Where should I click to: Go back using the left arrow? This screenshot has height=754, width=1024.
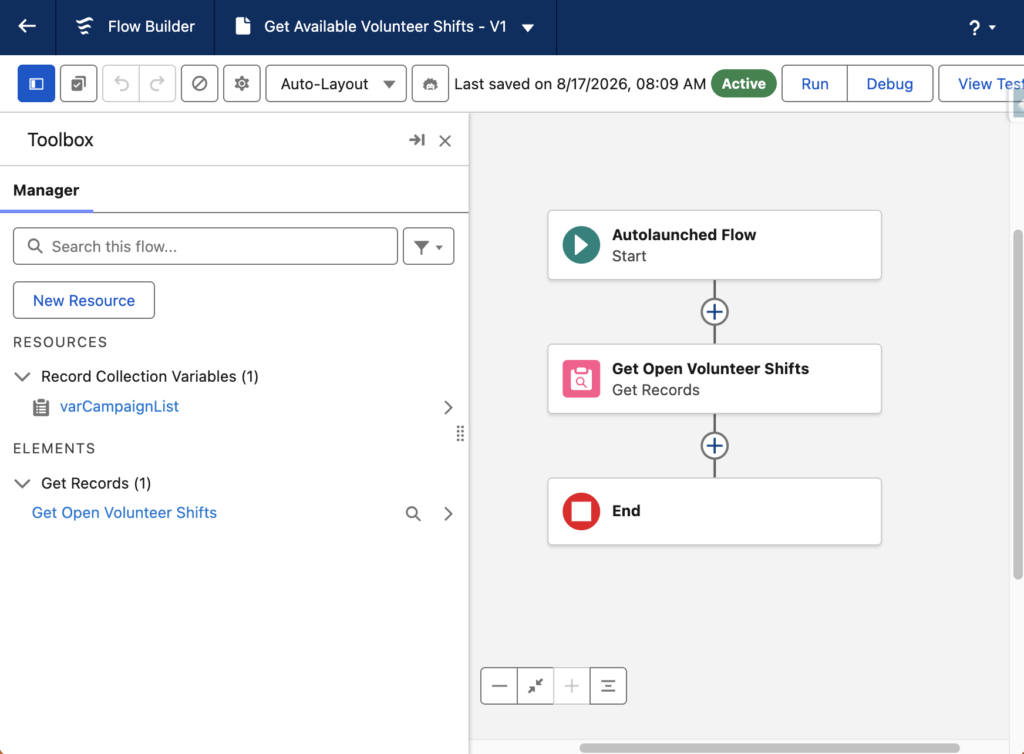click(x=27, y=26)
